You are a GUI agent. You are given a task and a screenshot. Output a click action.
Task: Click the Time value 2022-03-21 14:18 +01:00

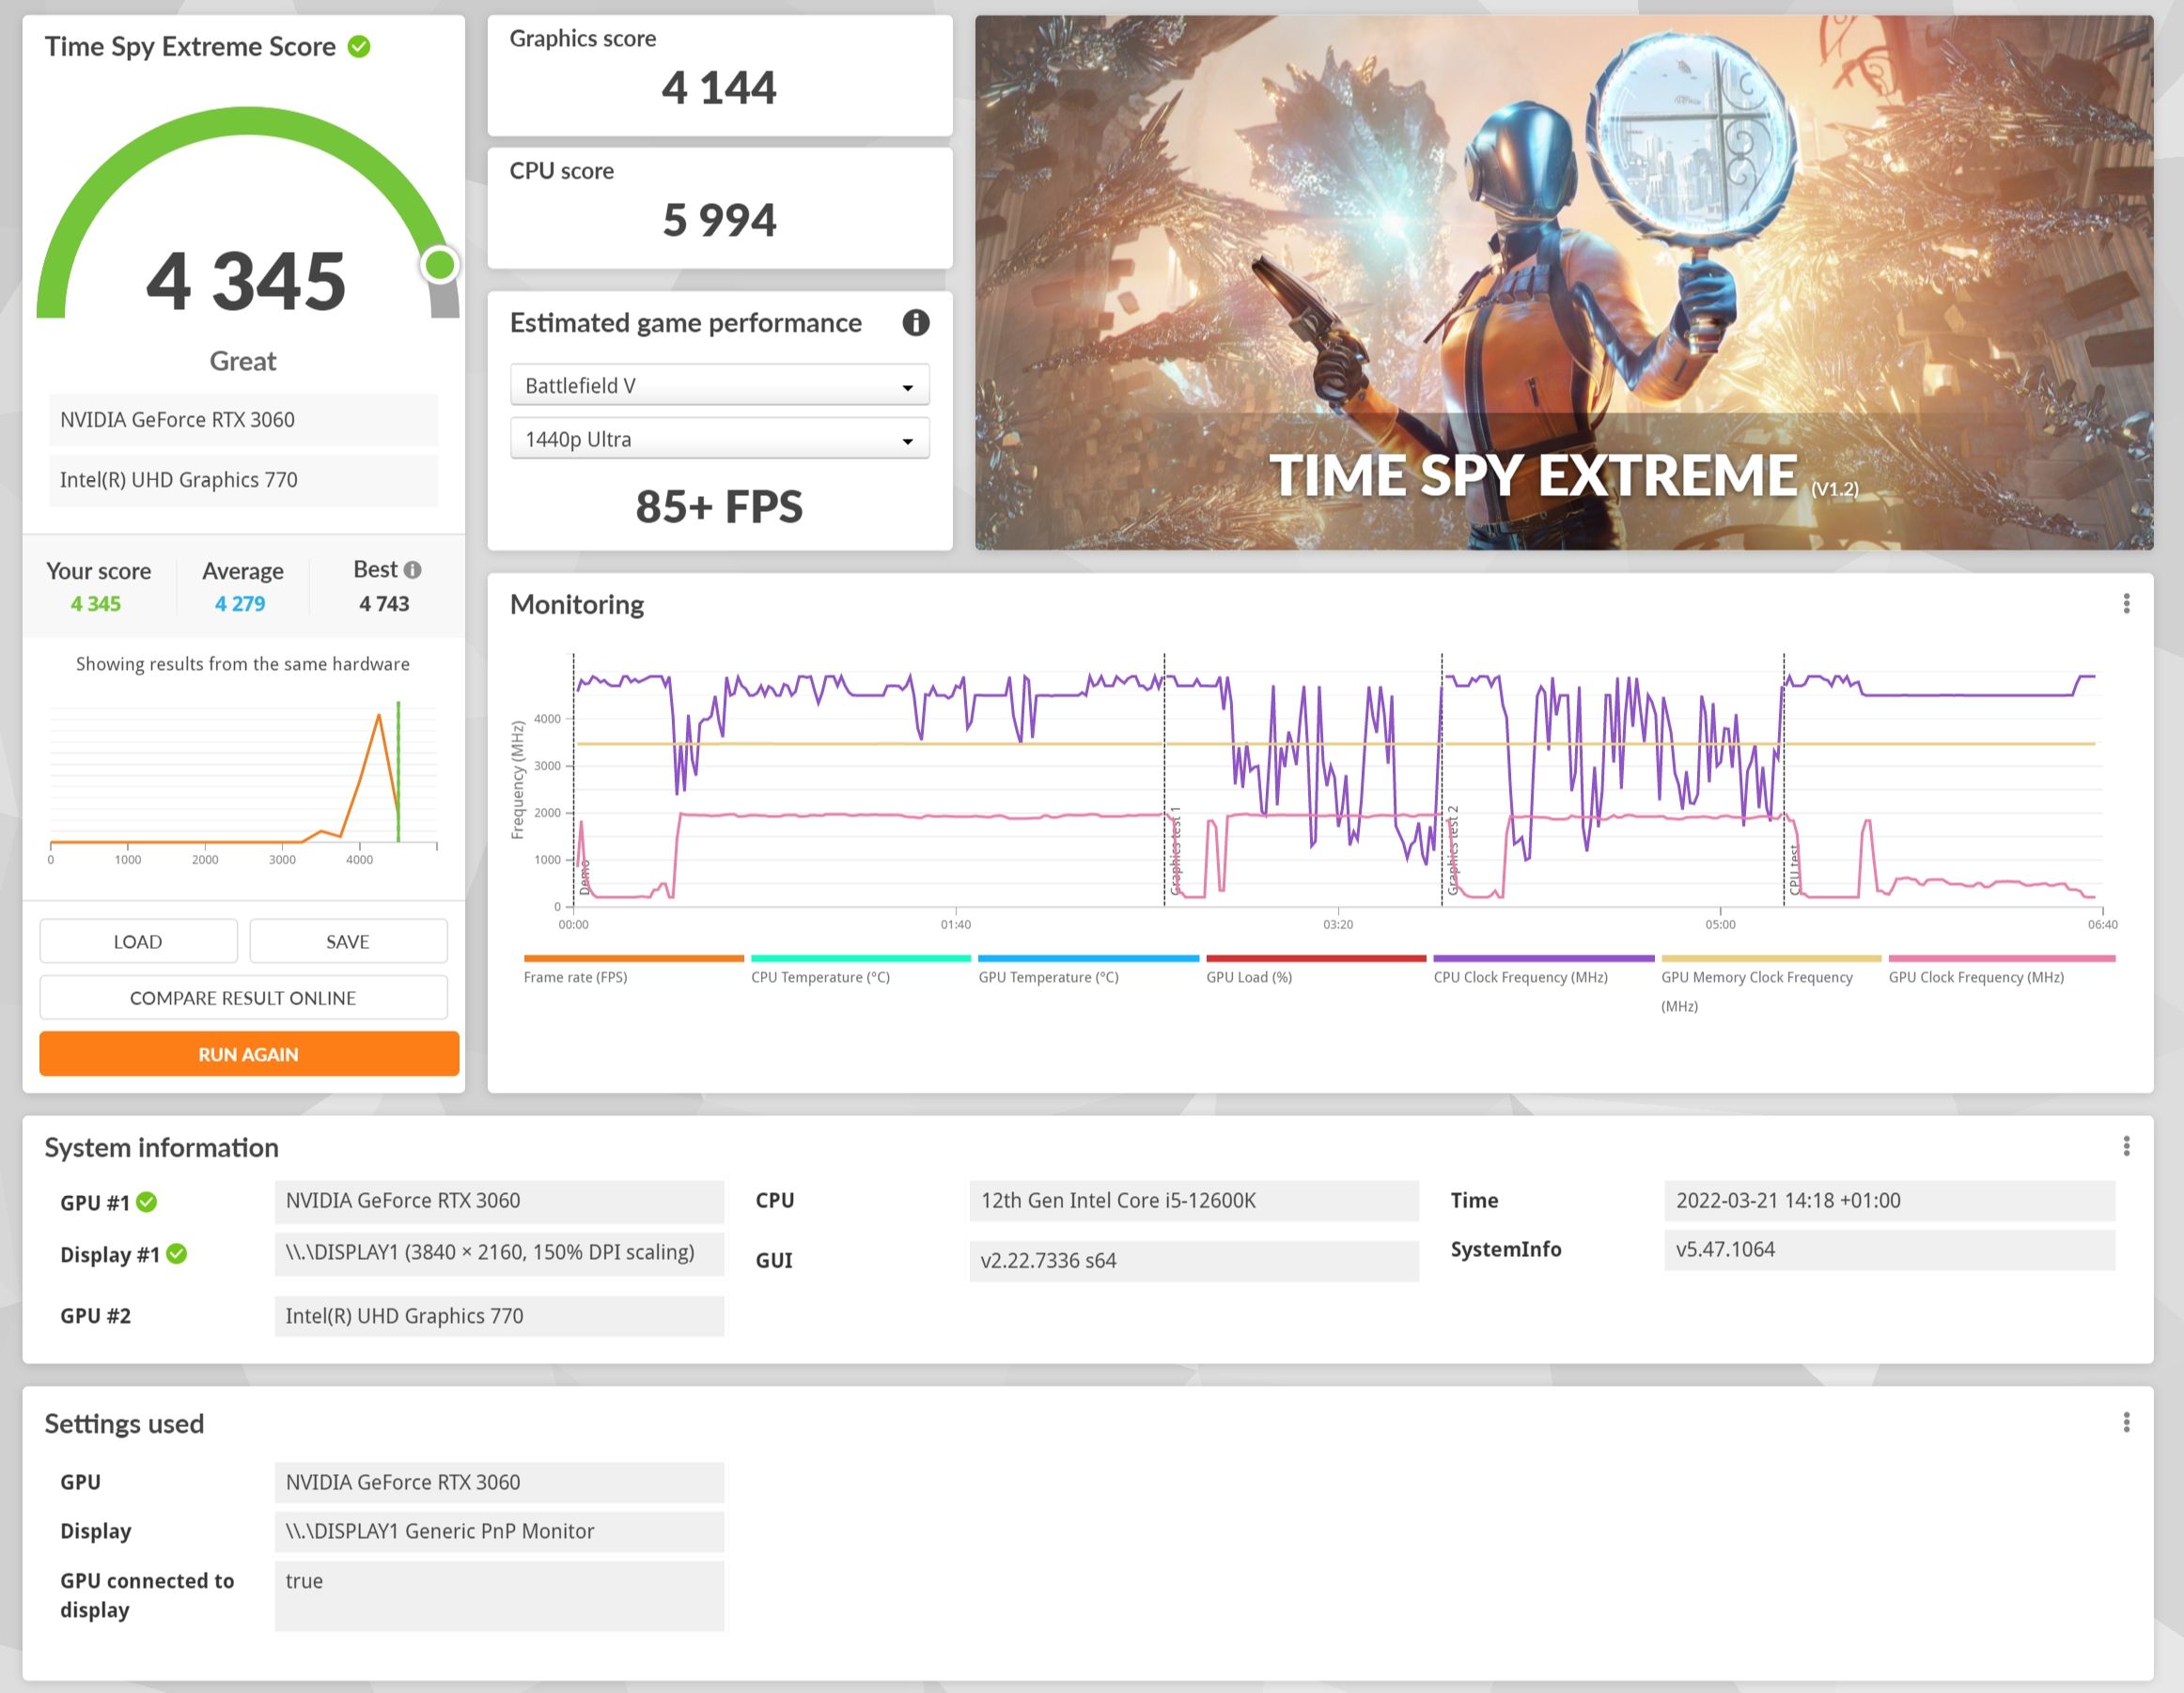[1889, 1200]
